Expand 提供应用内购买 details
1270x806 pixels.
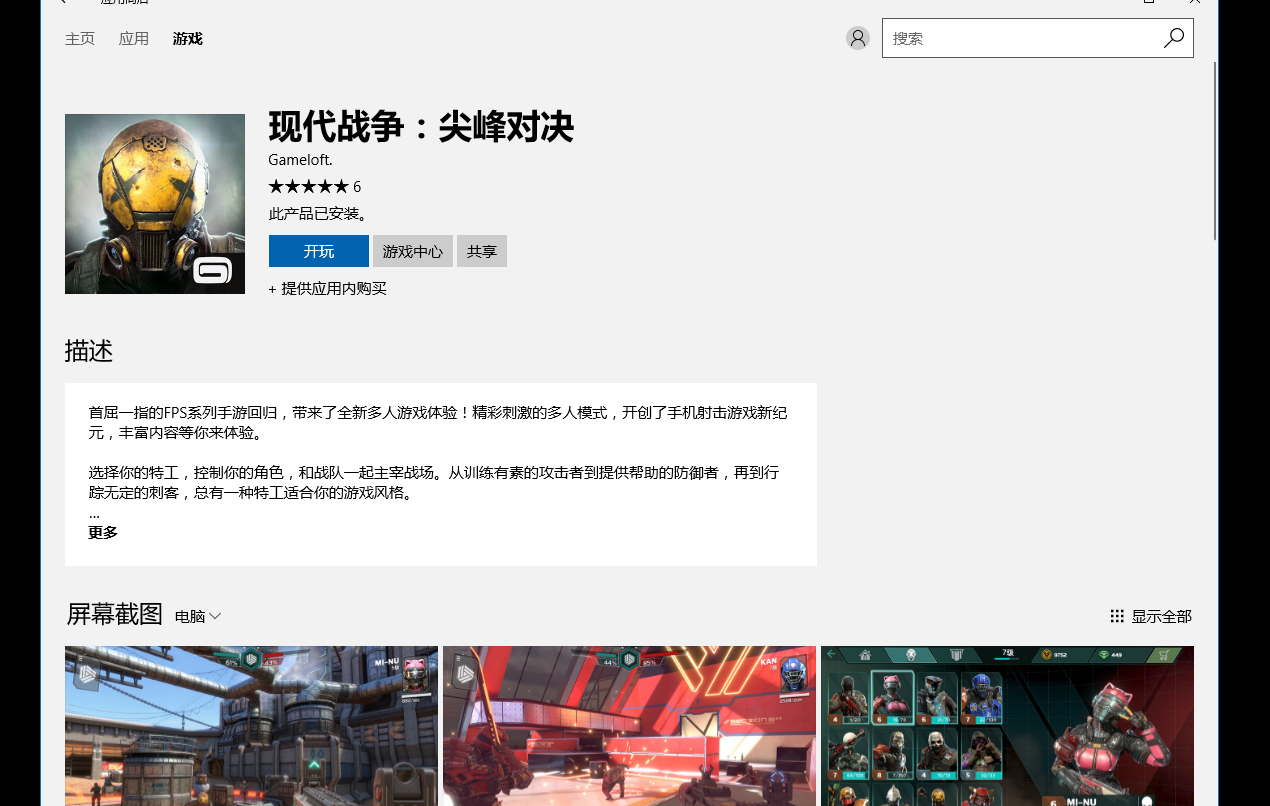coord(327,289)
